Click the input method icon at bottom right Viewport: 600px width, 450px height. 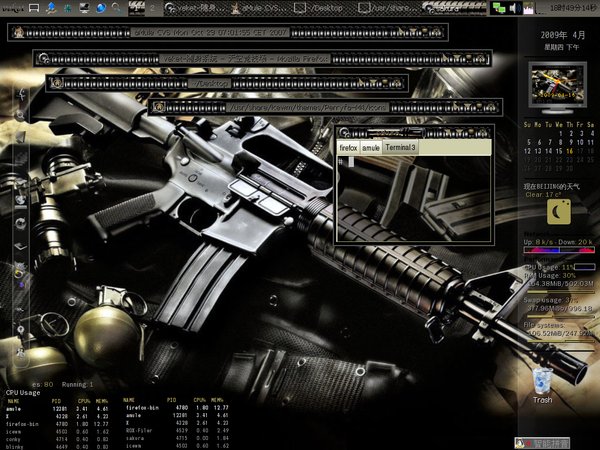tap(549, 442)
